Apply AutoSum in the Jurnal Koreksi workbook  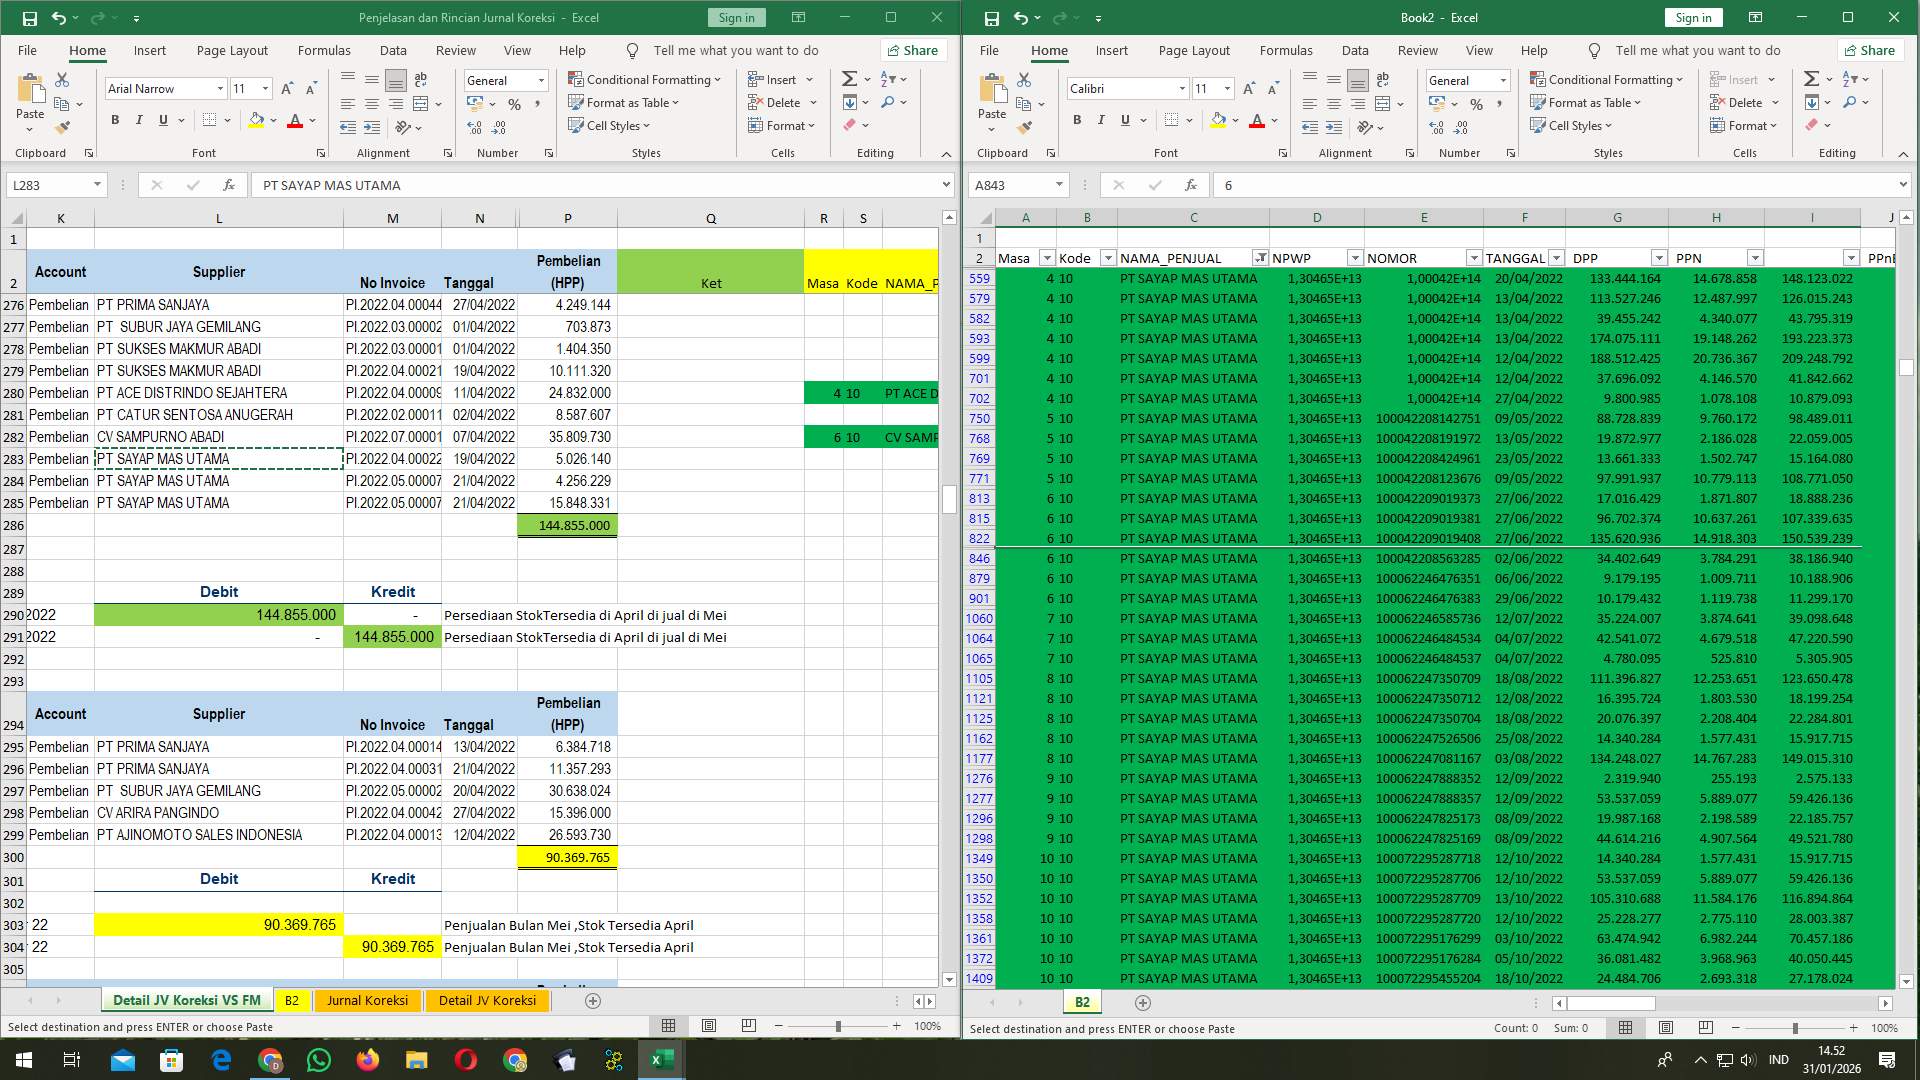(848, 76)
